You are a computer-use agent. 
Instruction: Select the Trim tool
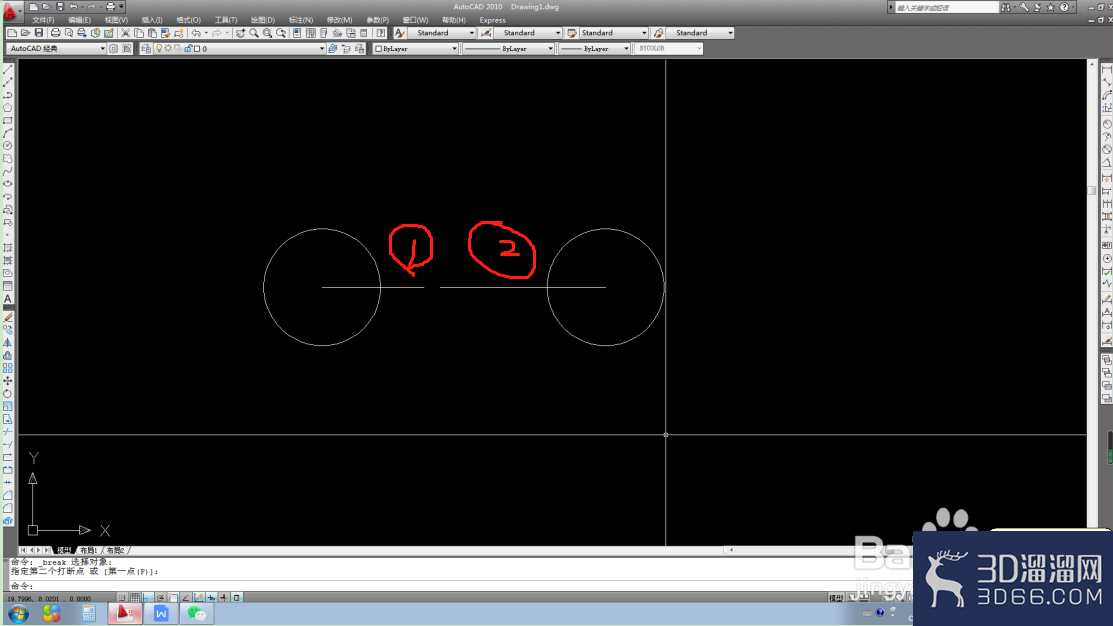8,432
